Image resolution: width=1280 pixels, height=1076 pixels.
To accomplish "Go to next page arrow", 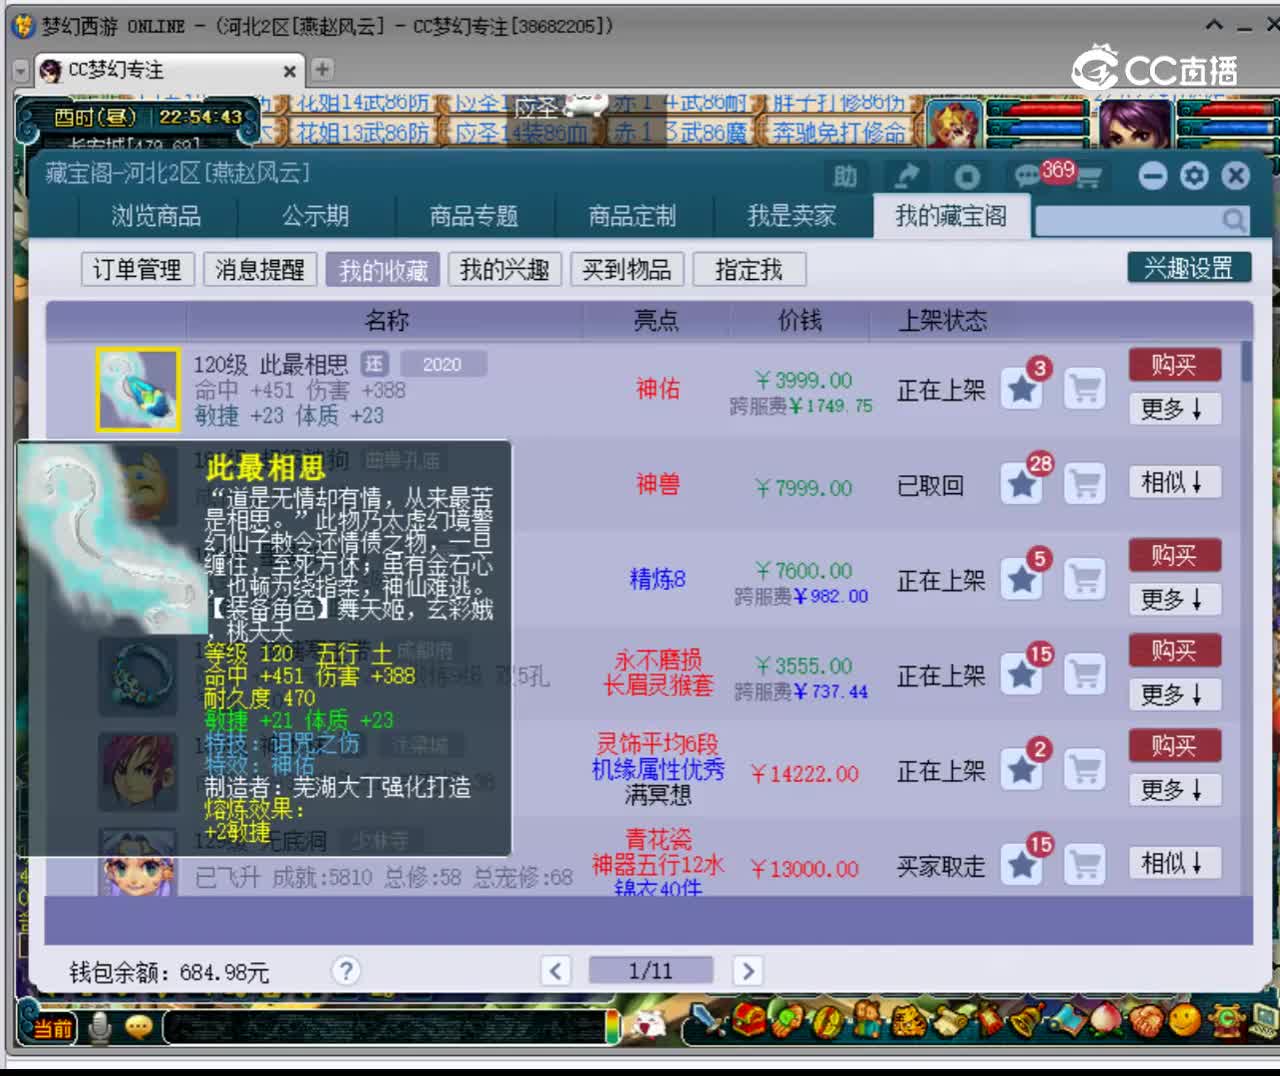I will coord(747,971).
